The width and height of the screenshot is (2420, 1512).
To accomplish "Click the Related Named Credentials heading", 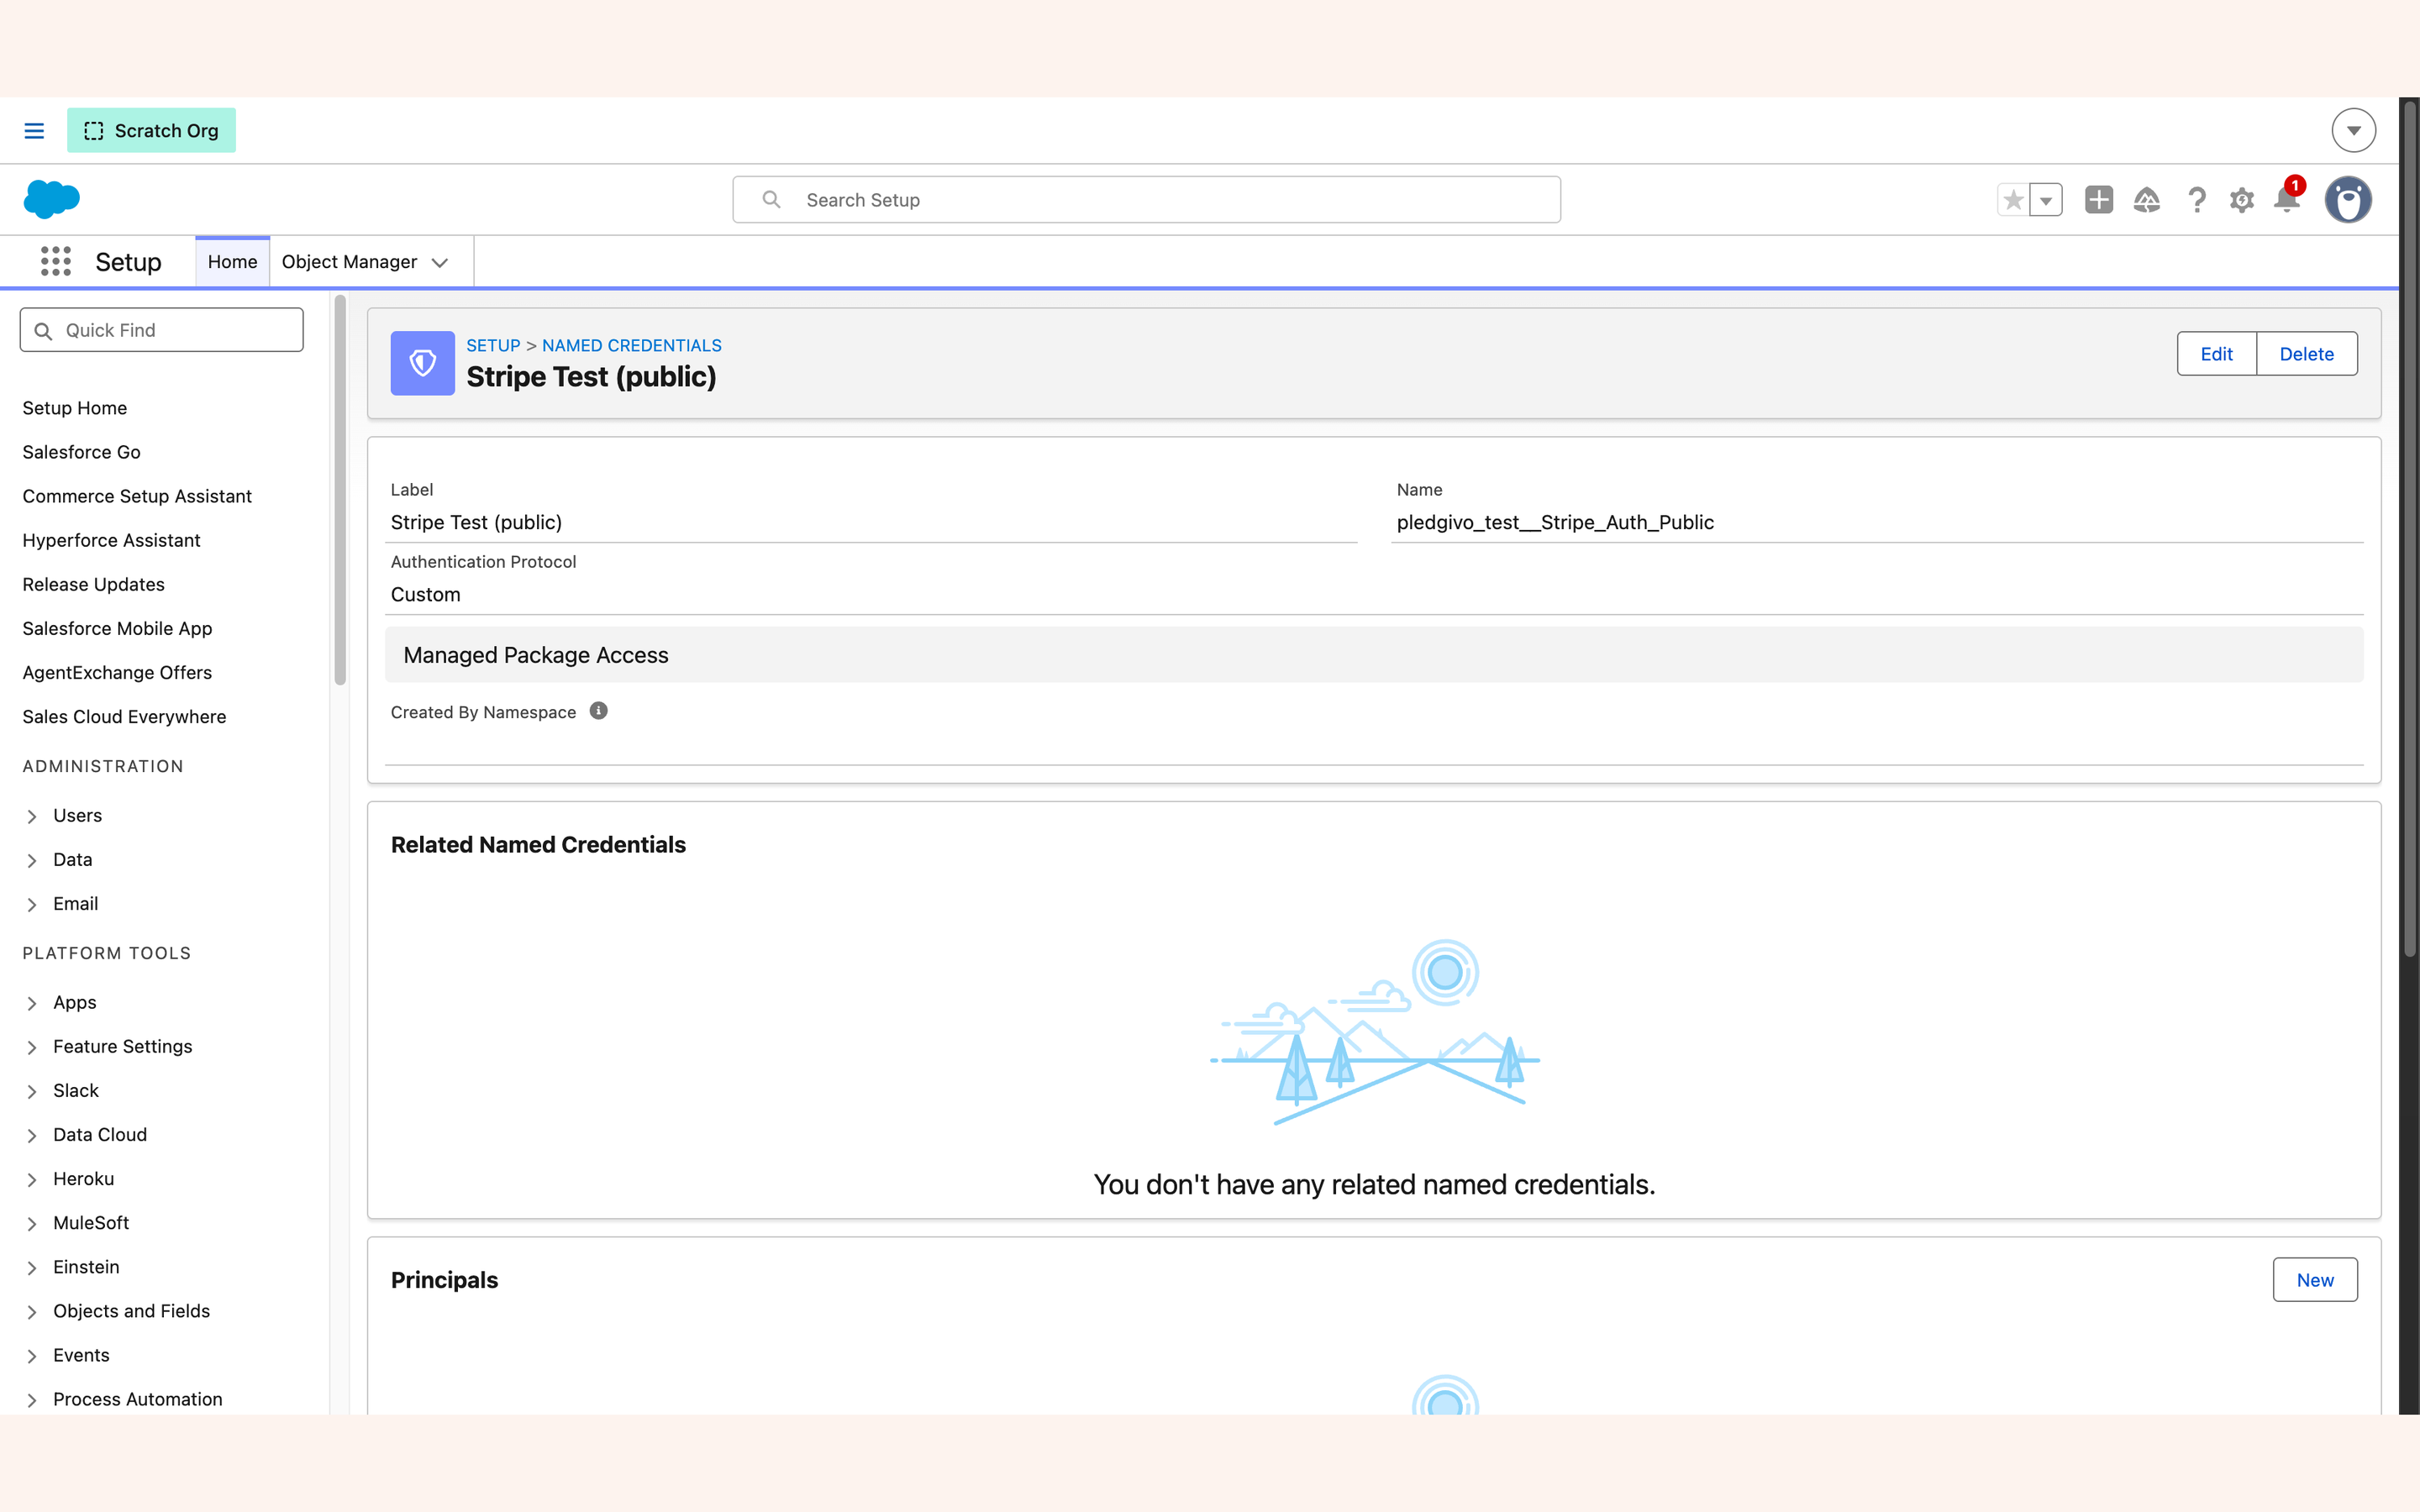I will point(538,845).
